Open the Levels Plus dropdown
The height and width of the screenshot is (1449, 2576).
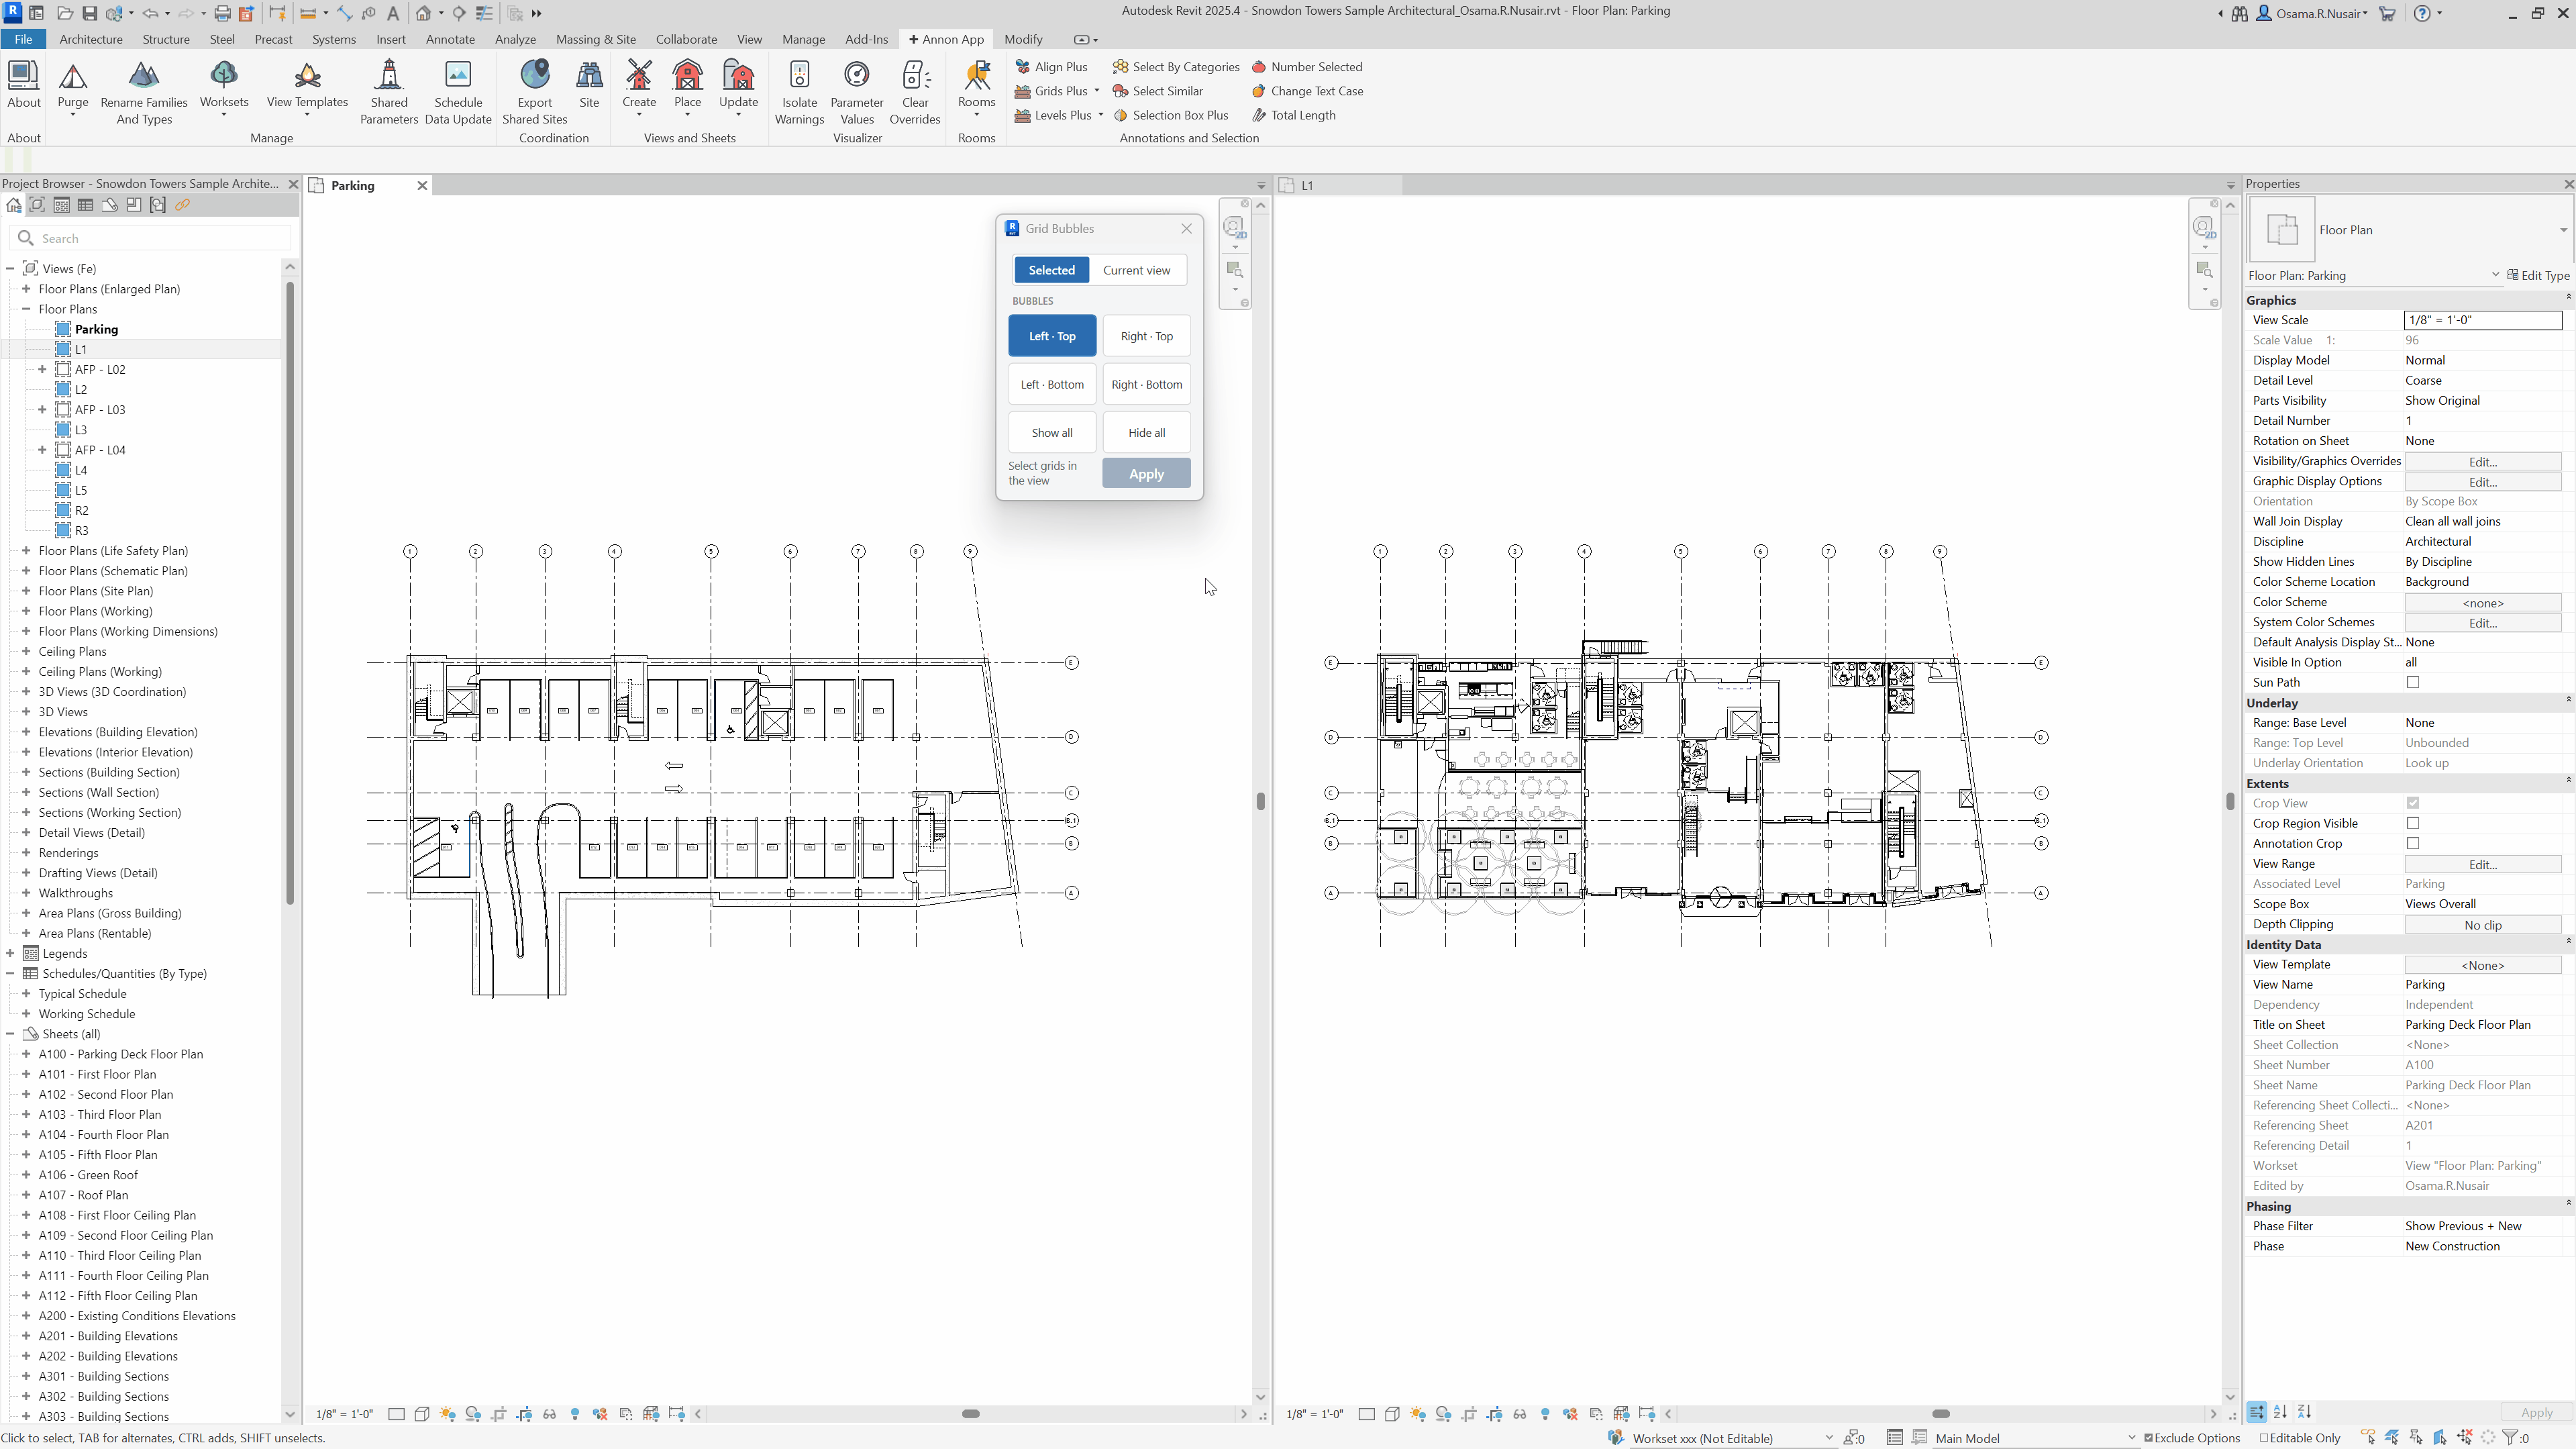click(1101, 115)
